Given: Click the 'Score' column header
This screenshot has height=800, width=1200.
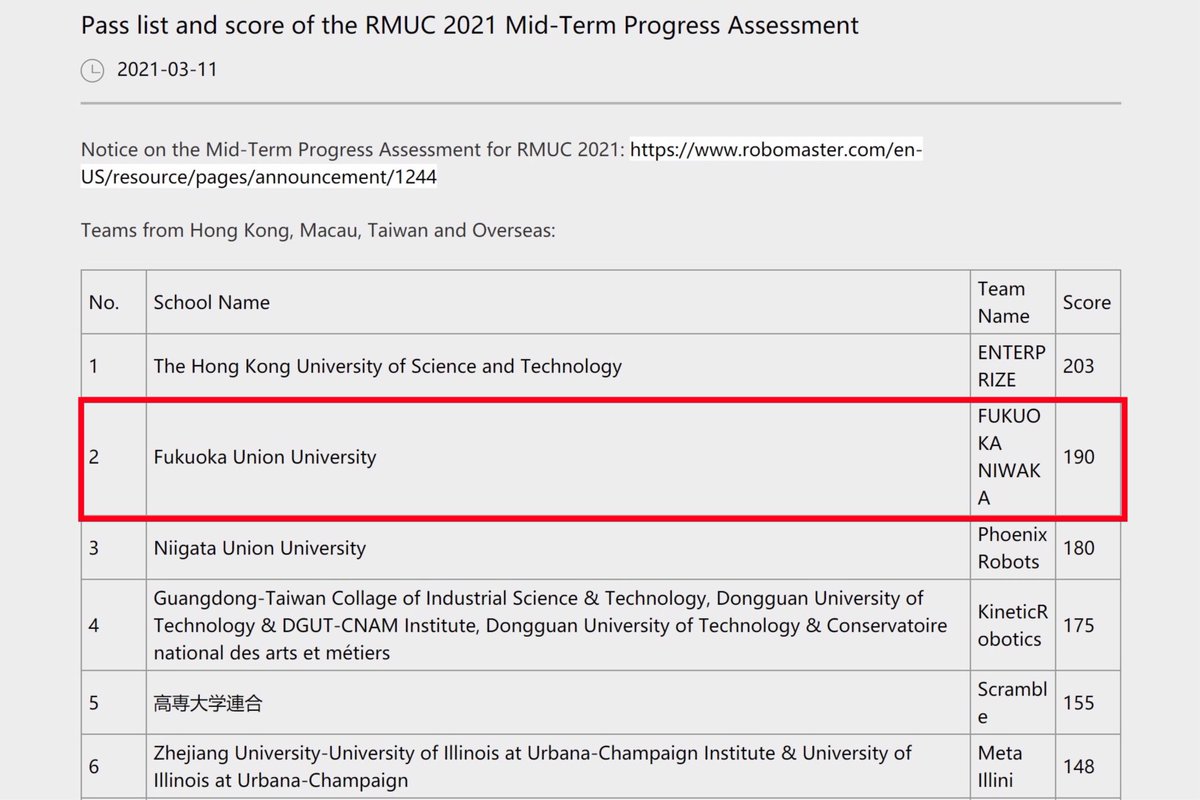Looking at the screenshot, I should [x=1088, y=302].
